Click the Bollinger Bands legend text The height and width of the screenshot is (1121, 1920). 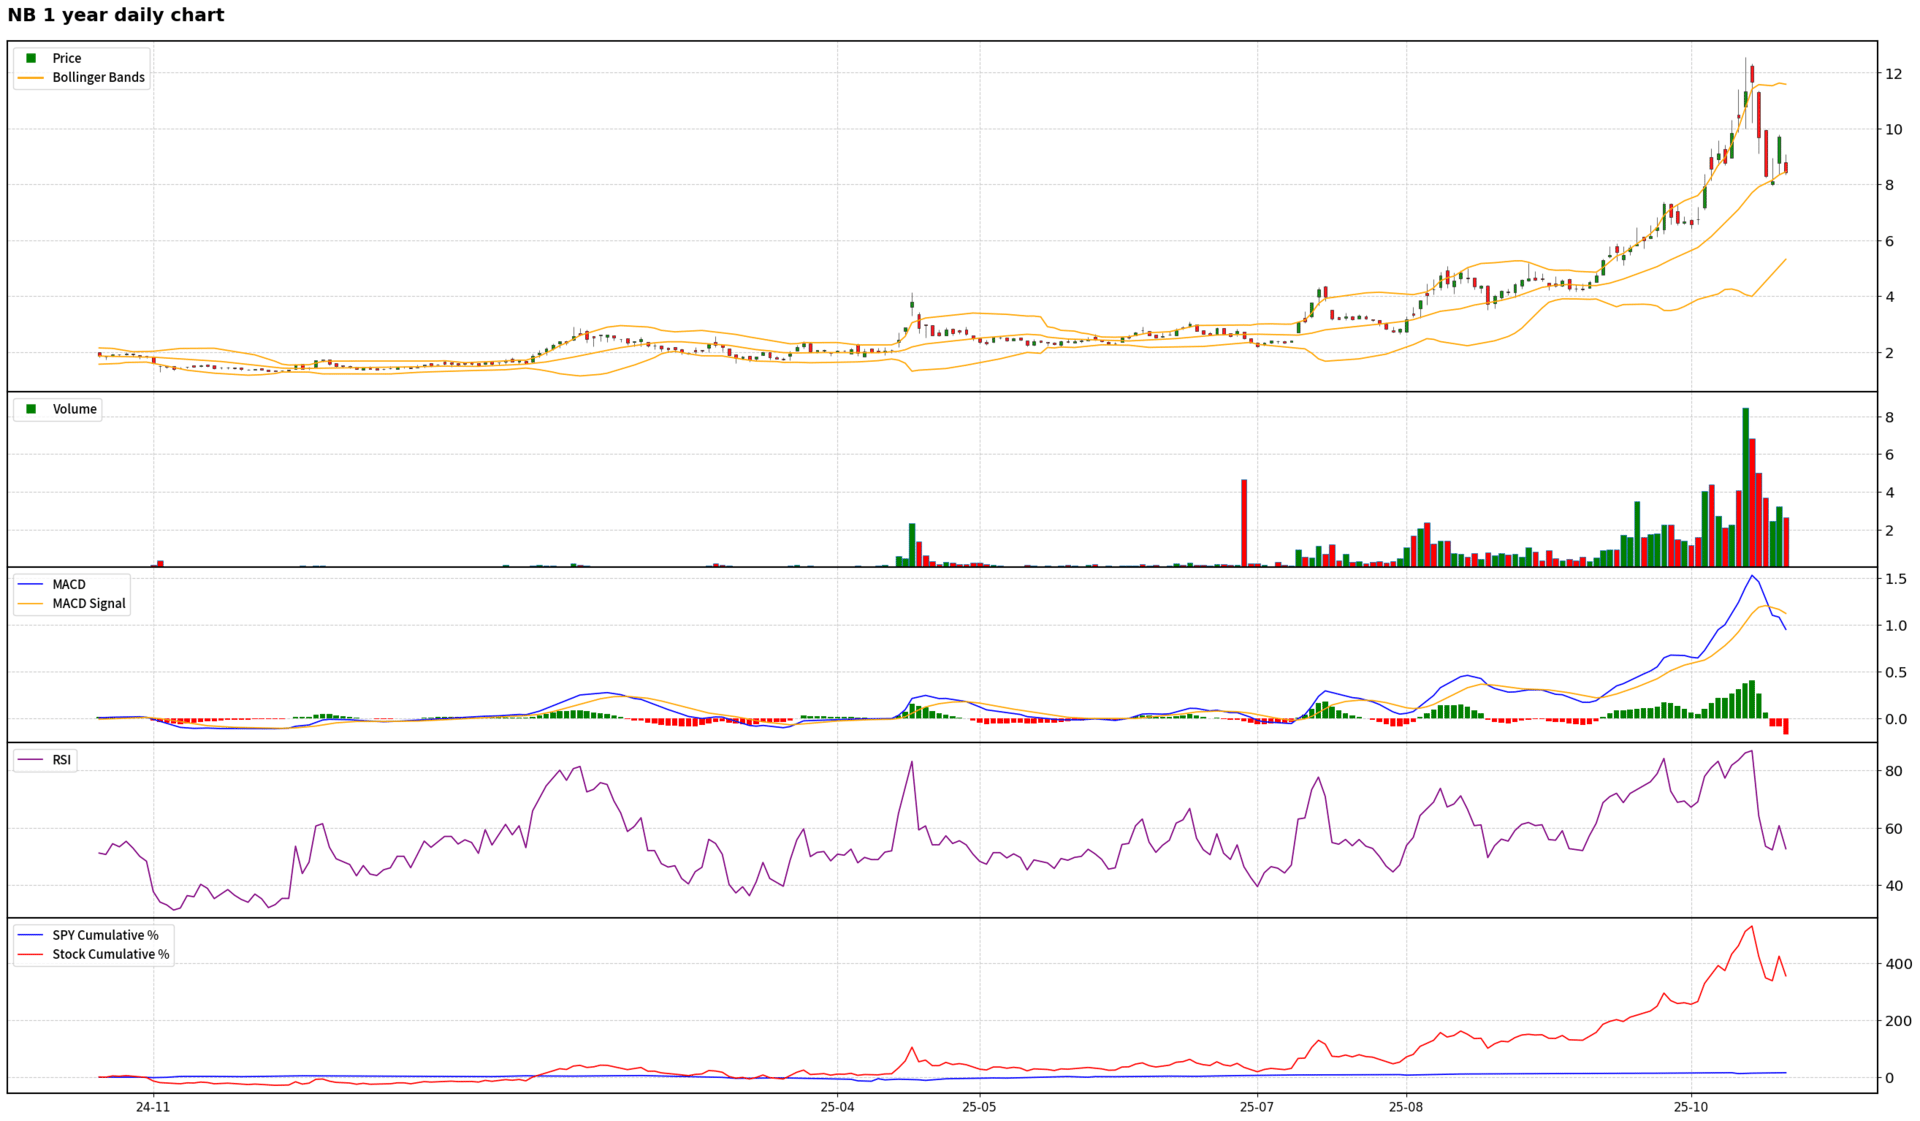[98, 77]
